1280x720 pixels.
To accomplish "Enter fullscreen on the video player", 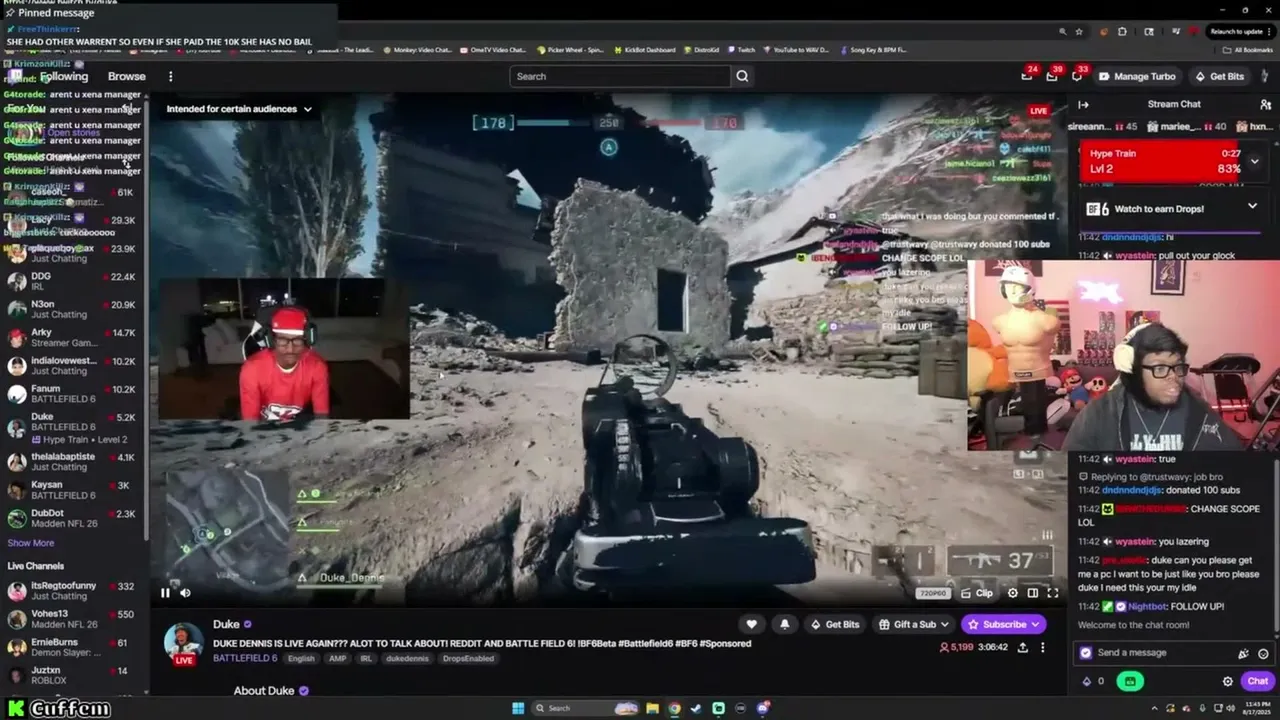I will [1053, 593].
